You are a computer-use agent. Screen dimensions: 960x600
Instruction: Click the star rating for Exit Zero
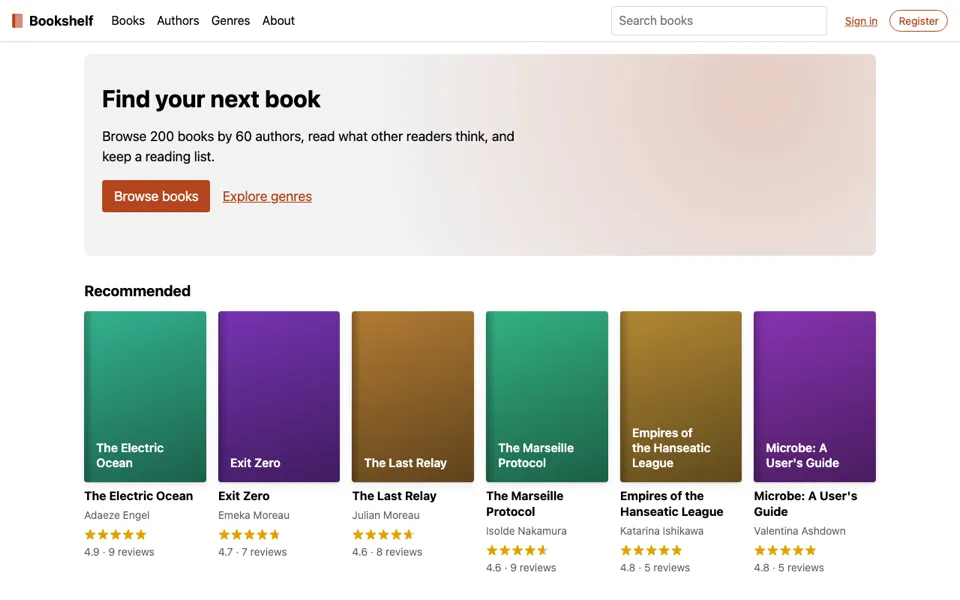click(250, 534)
